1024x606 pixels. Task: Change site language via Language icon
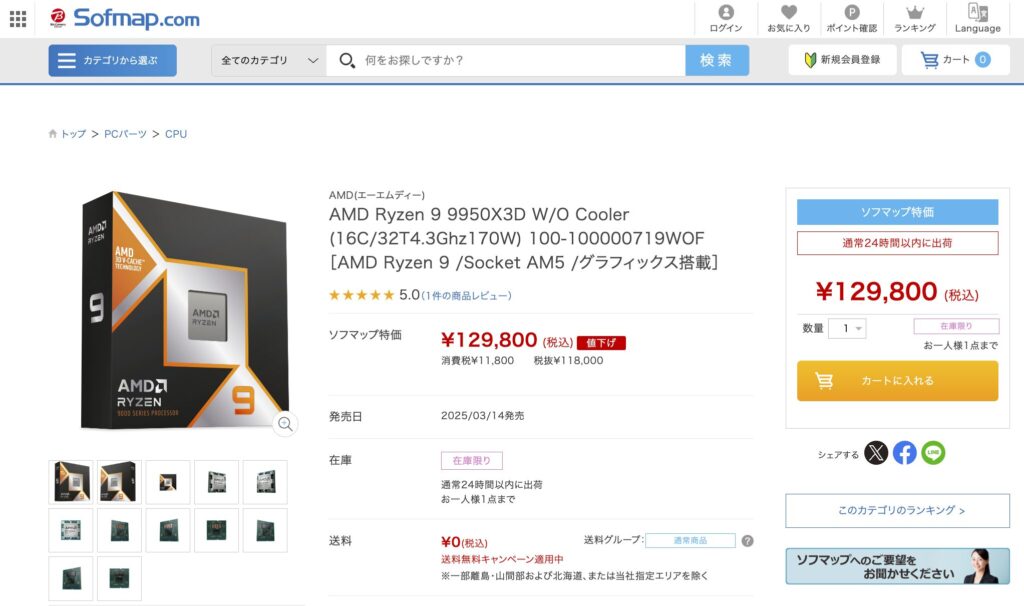click(x=978, y=18)
